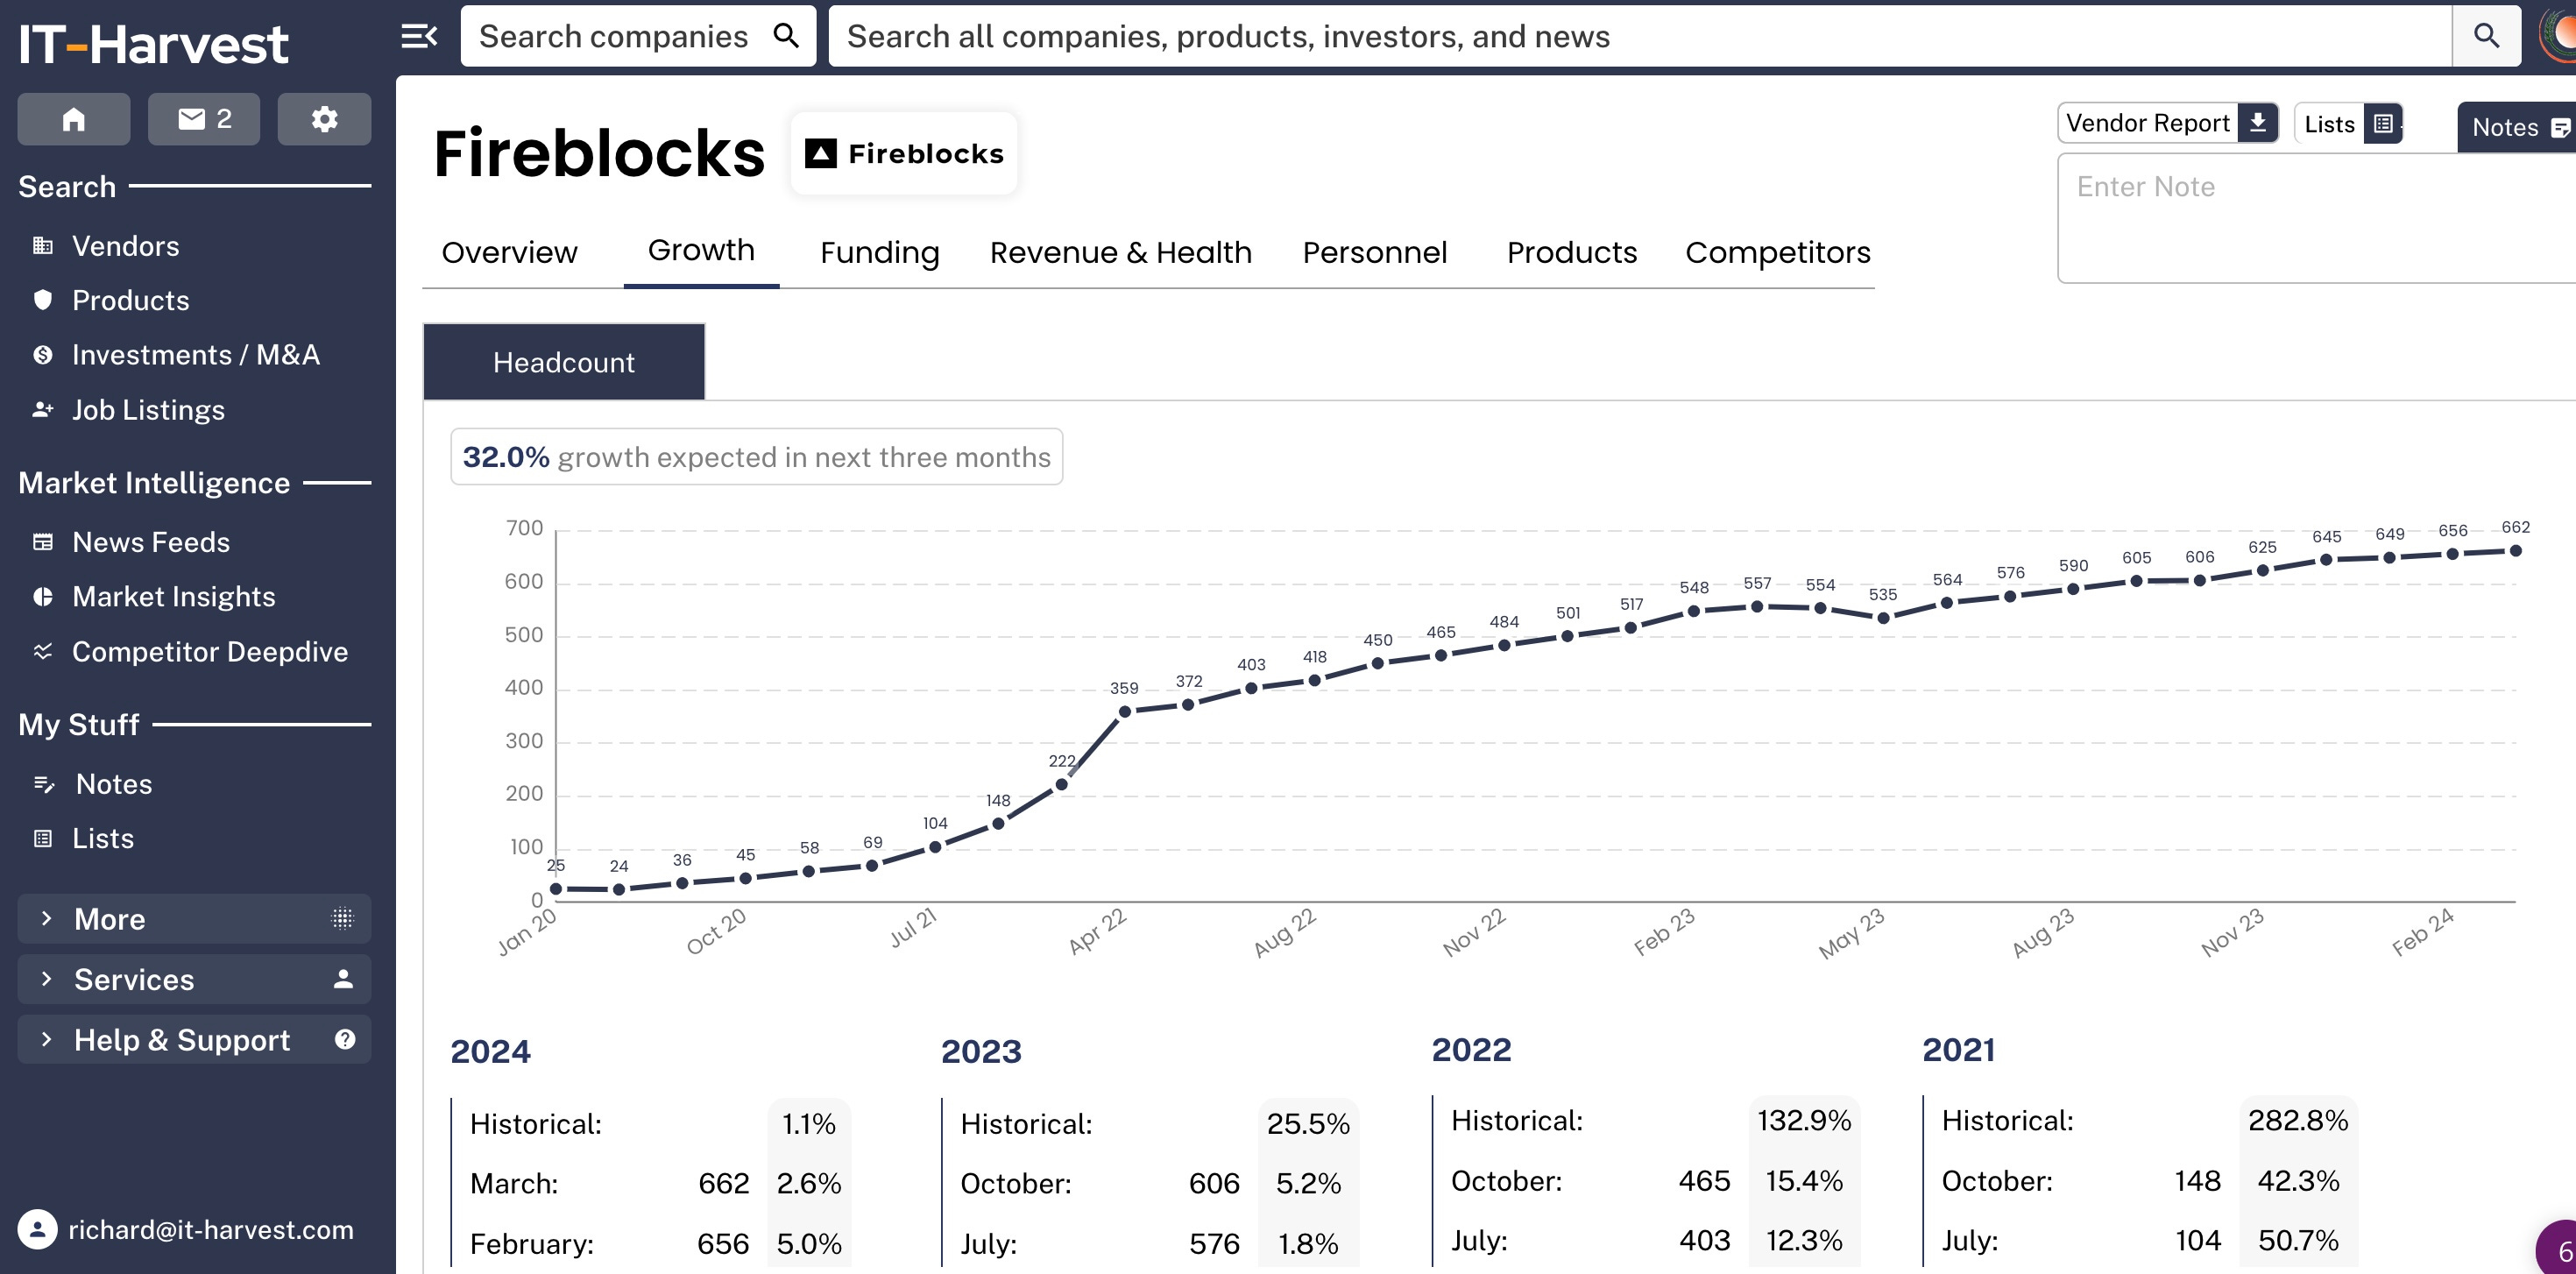Open Notes panel button
This screenshot has width=2576, height=1274.
point(2516,127)
